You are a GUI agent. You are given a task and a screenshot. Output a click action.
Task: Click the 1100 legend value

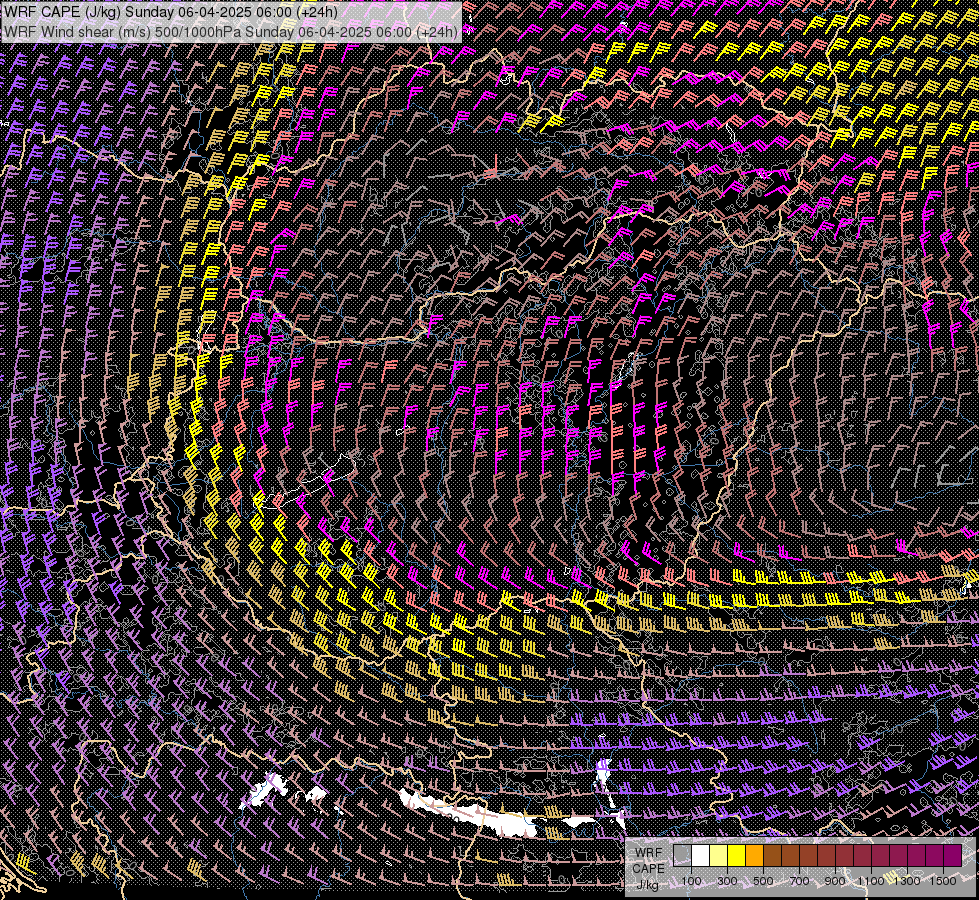click(x=871, y=881)
